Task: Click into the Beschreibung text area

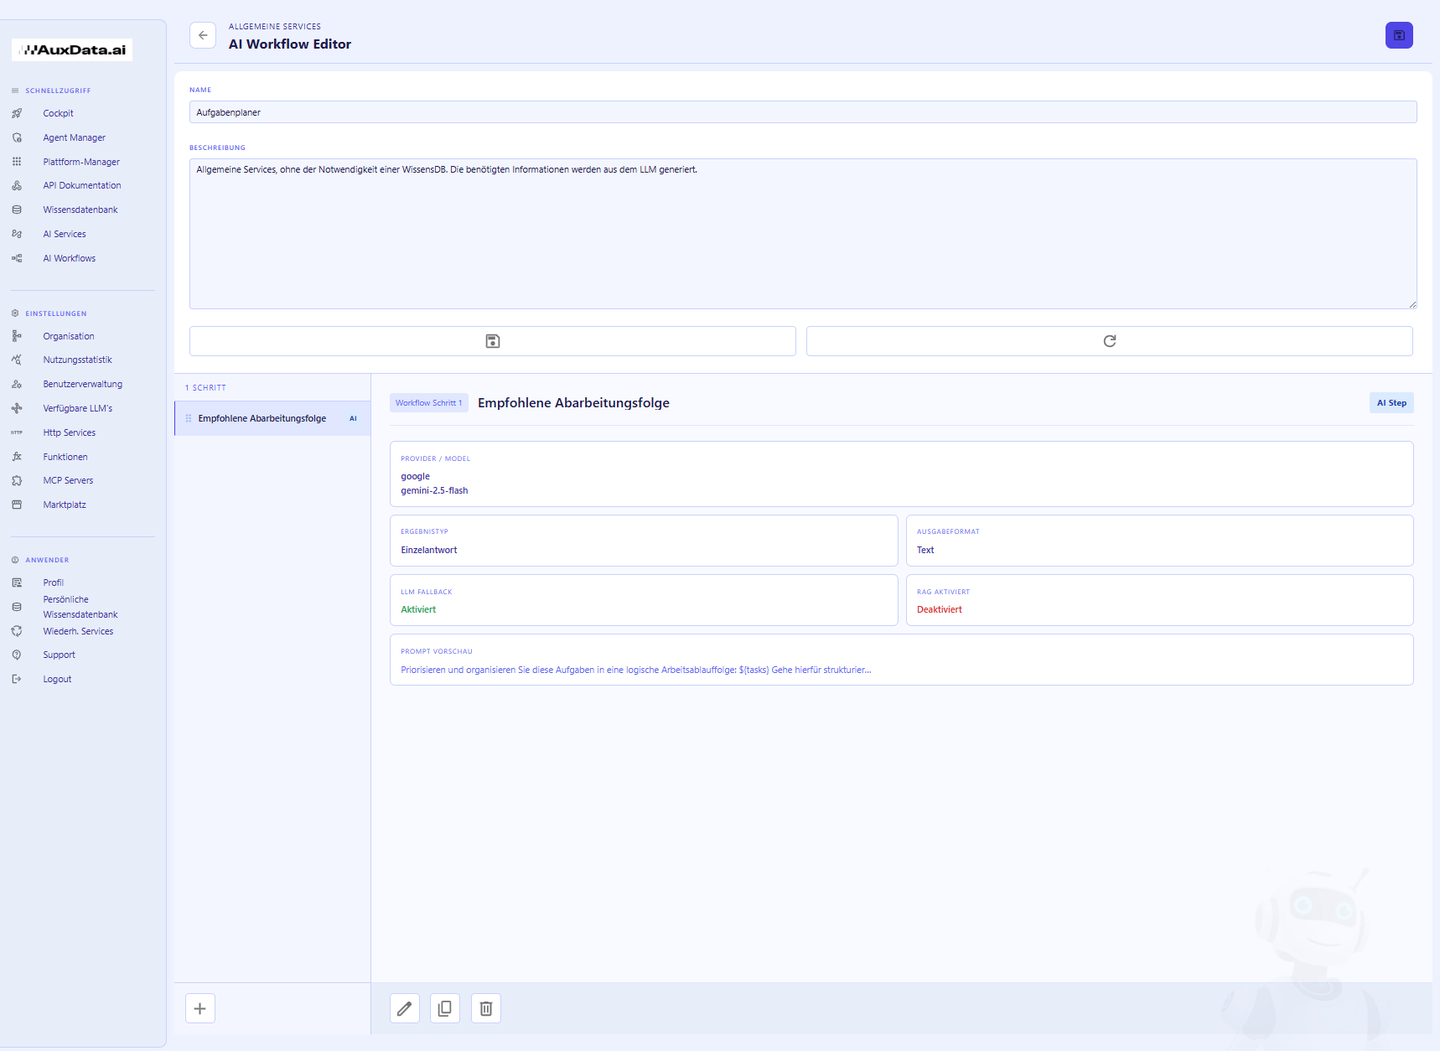Action: click(x=803, y=233)
